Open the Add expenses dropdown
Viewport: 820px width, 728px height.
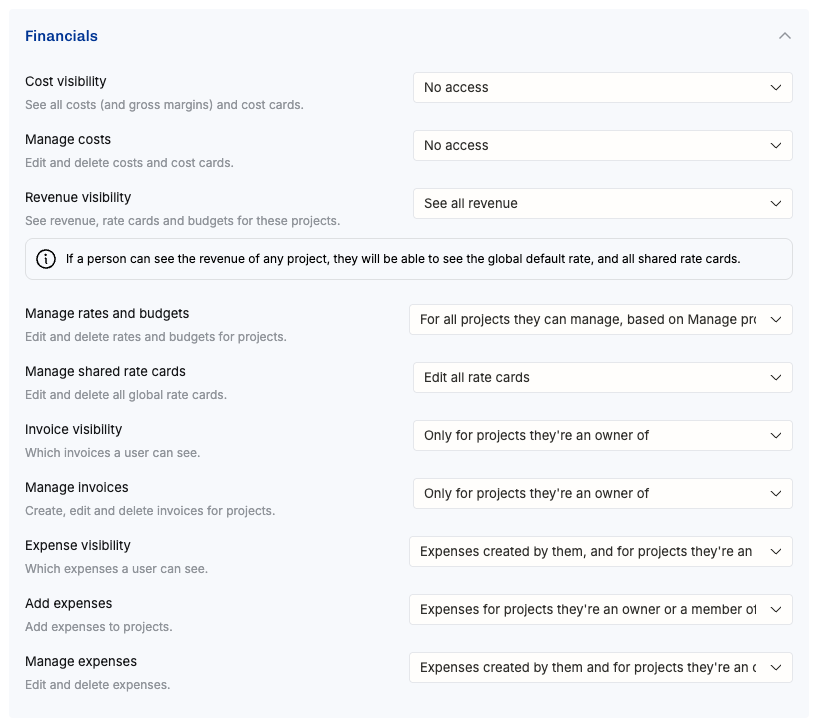pyautogui.click(x=600, y=610)
